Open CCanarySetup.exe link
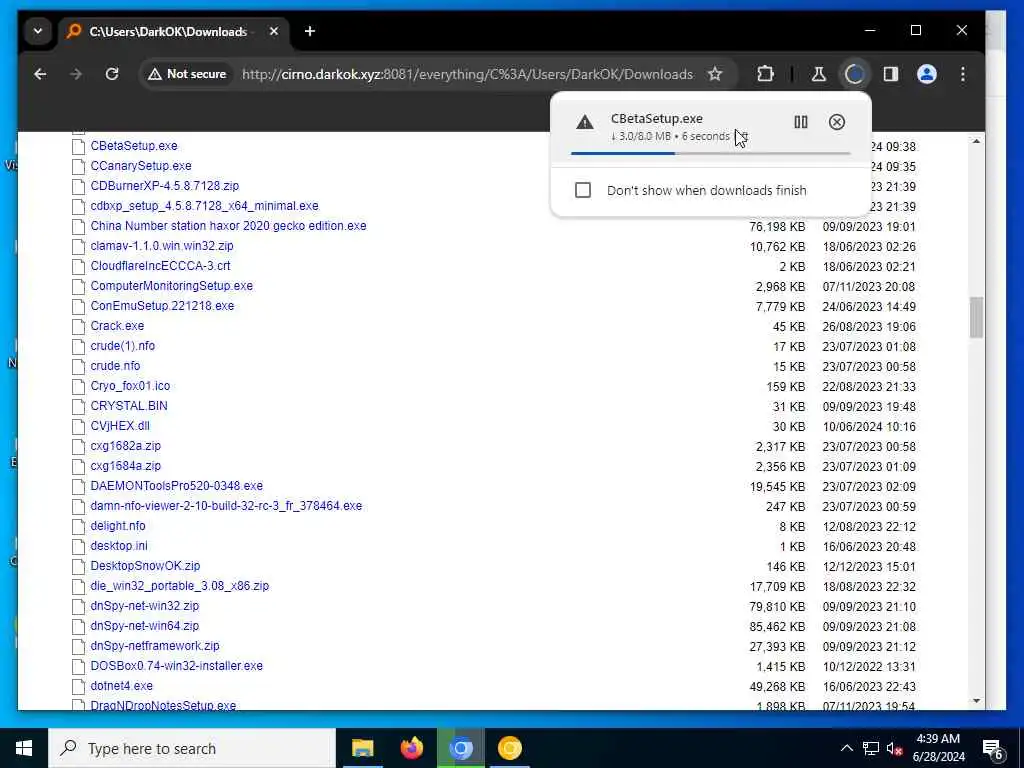 point(141,166)
